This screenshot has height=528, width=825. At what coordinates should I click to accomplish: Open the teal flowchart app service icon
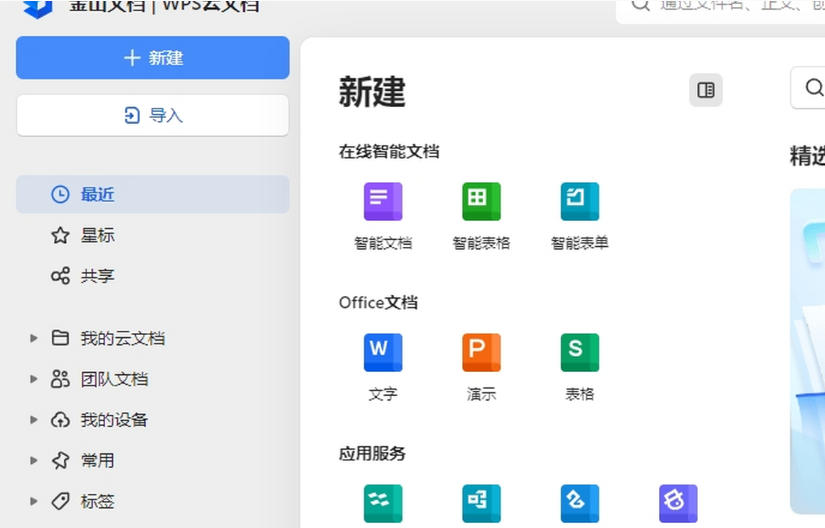[481, 503]
